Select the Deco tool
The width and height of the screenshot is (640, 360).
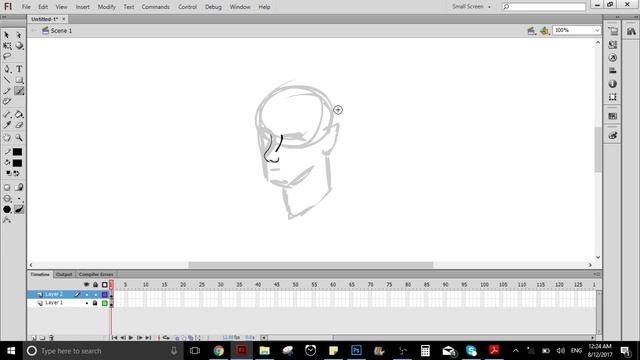(x=7, y=101)
